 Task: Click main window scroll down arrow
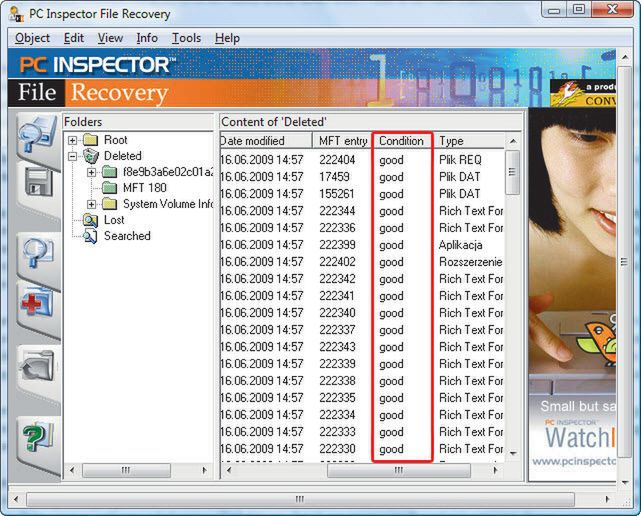click(624, 483)
